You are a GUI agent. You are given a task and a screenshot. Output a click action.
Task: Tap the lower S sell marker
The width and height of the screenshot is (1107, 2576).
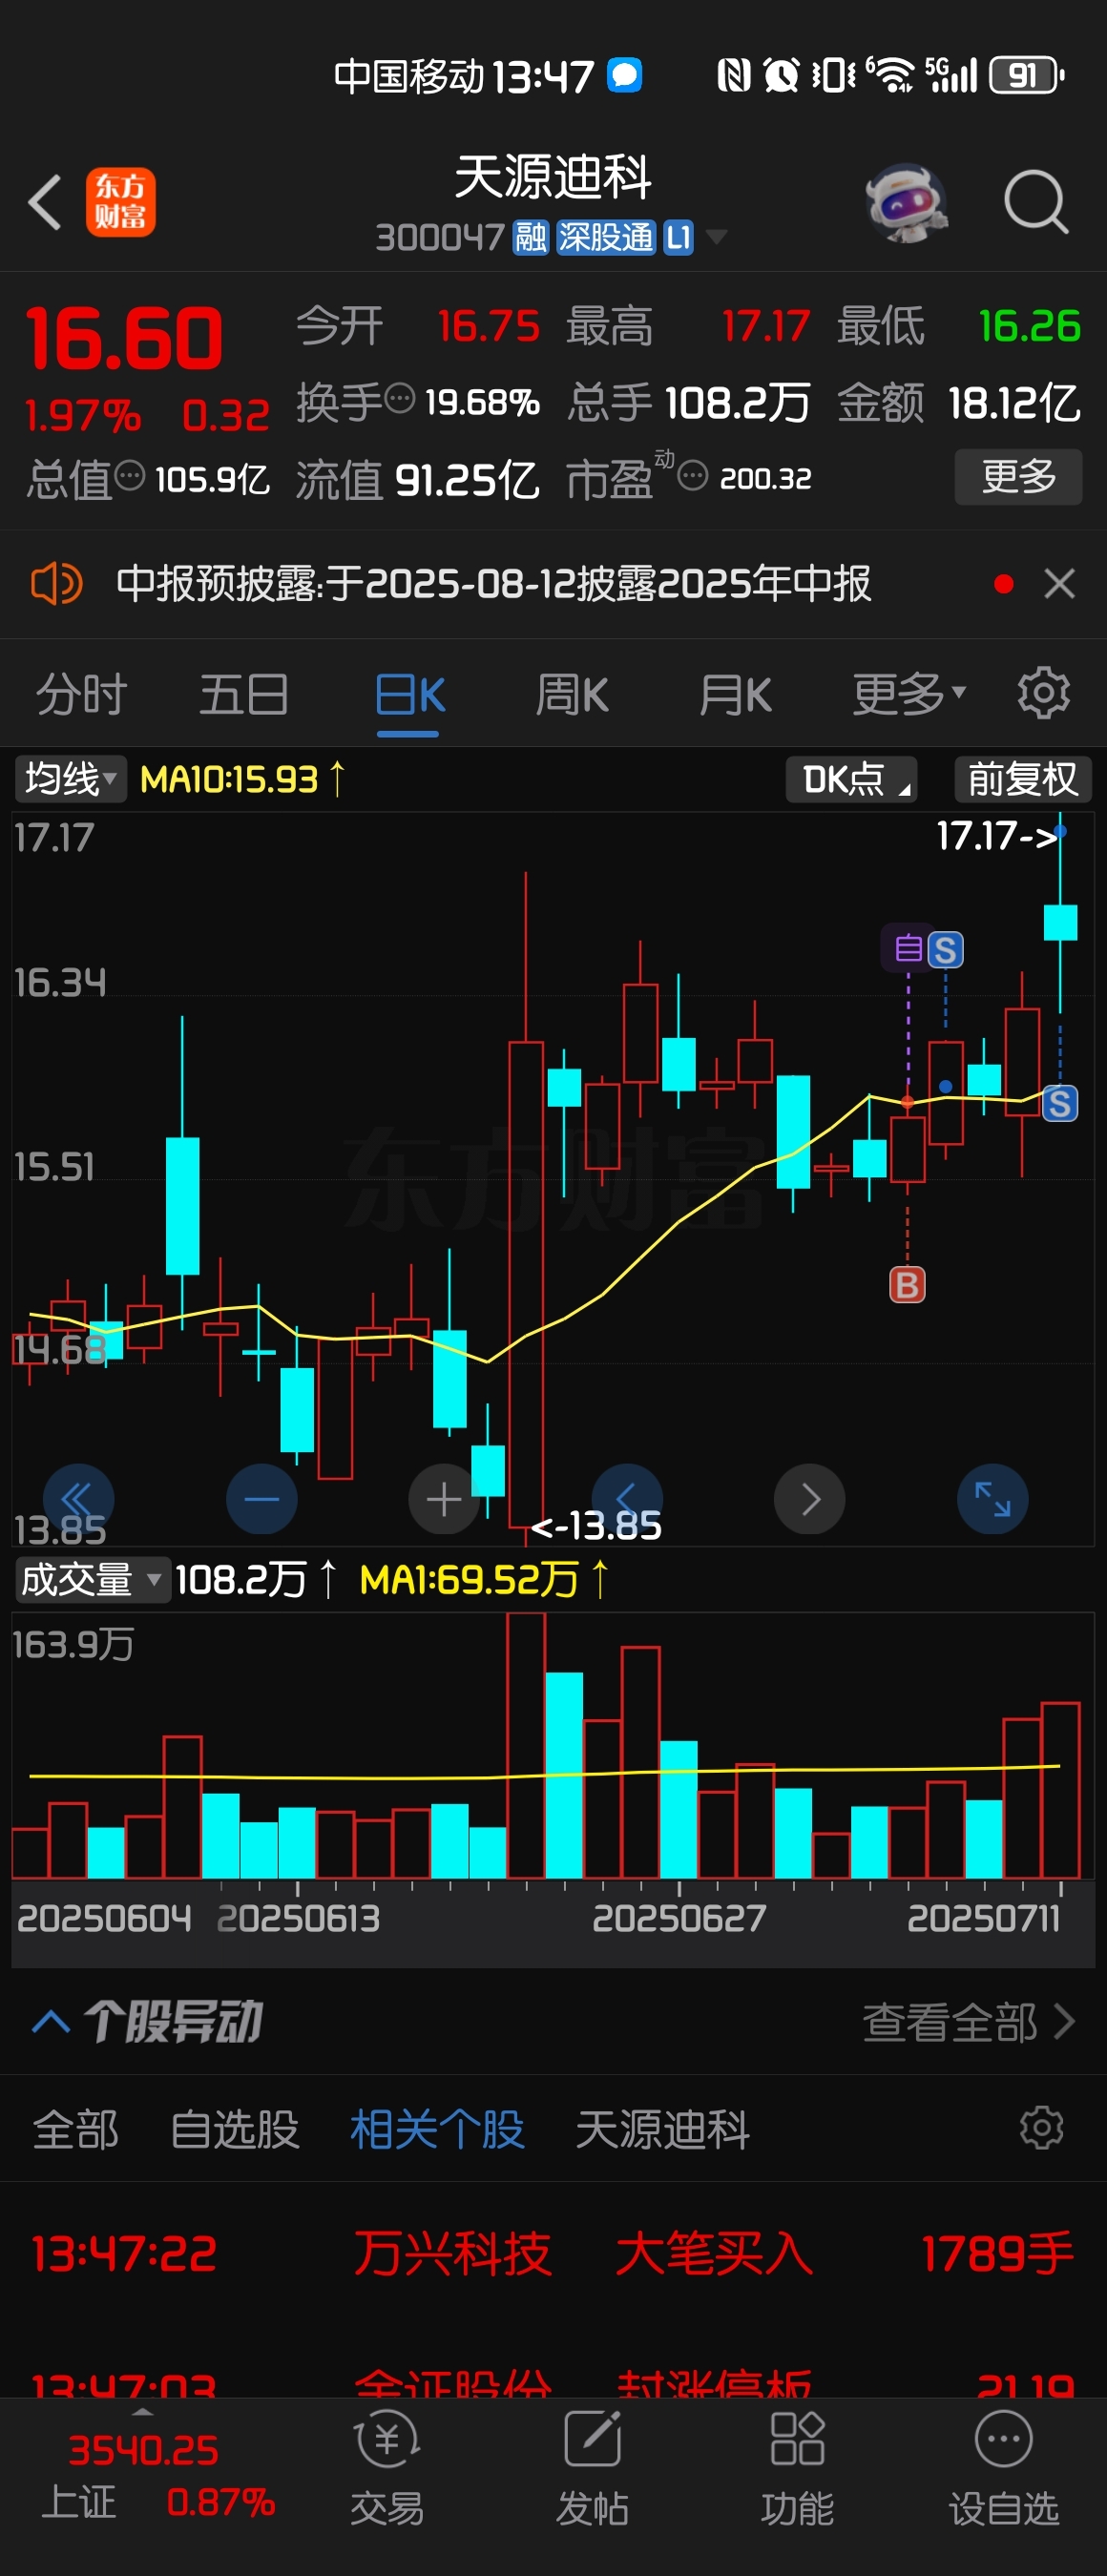(x=1060, y=1103)
